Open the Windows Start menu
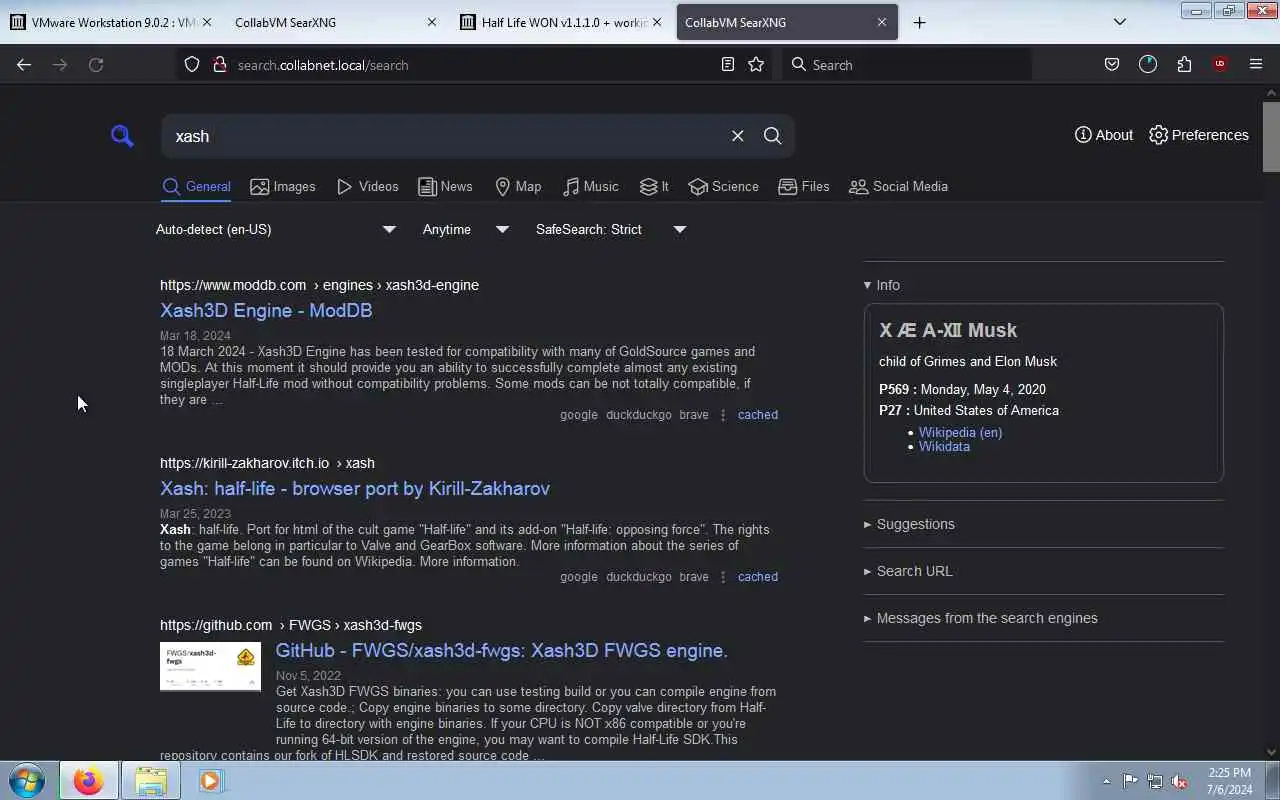The image size is (1280, 800). coord(27,780)
